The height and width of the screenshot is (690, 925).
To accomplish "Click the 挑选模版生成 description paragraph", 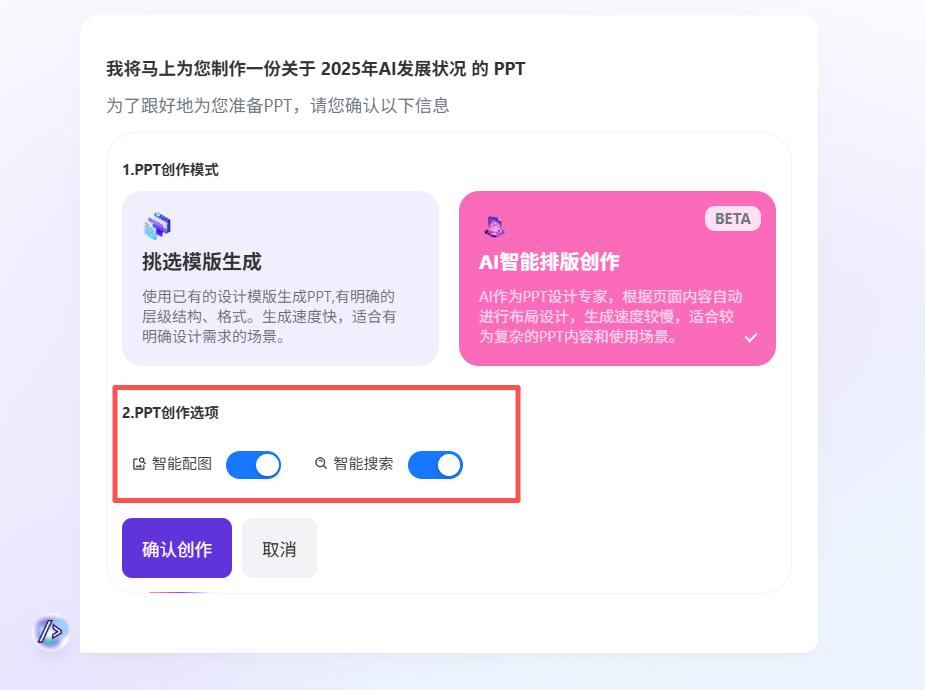I will [269, 316].
